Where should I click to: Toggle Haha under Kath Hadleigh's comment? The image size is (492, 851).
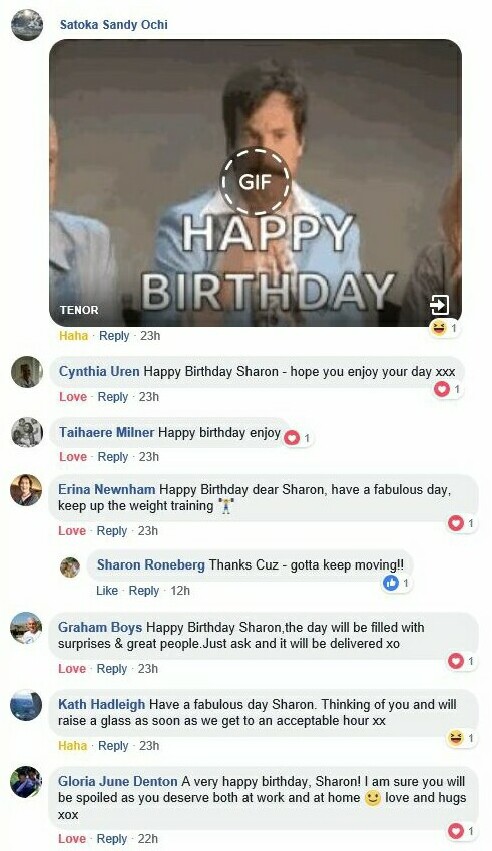point(73,746)
